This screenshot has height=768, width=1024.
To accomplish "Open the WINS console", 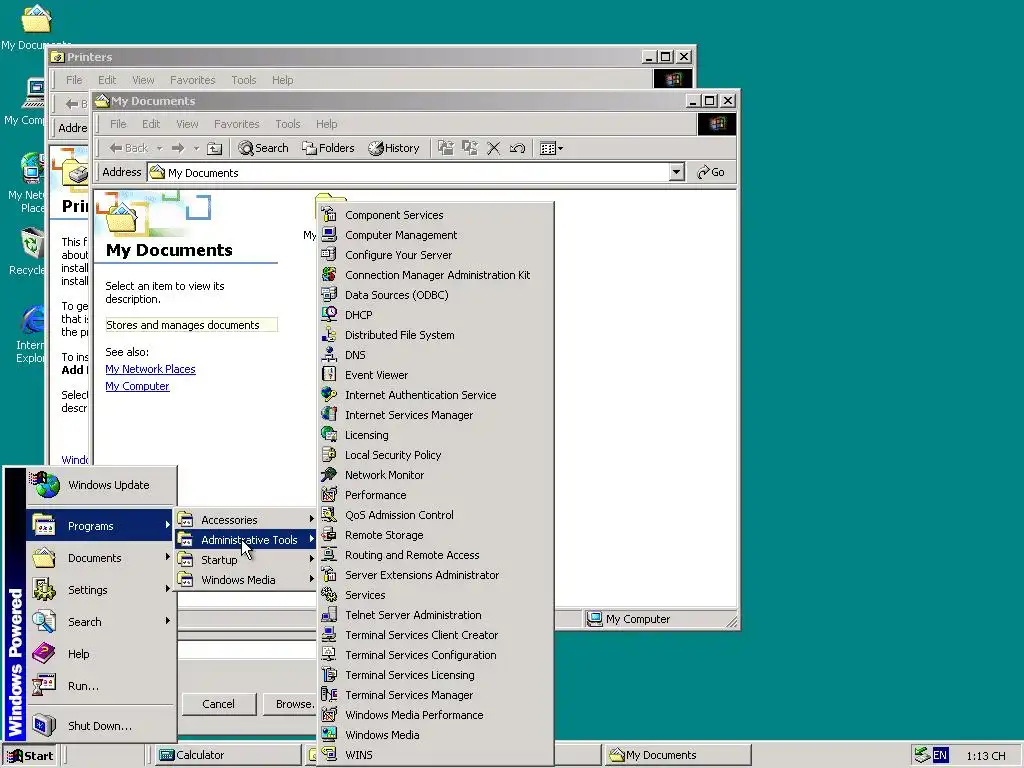I will point(436,756).
